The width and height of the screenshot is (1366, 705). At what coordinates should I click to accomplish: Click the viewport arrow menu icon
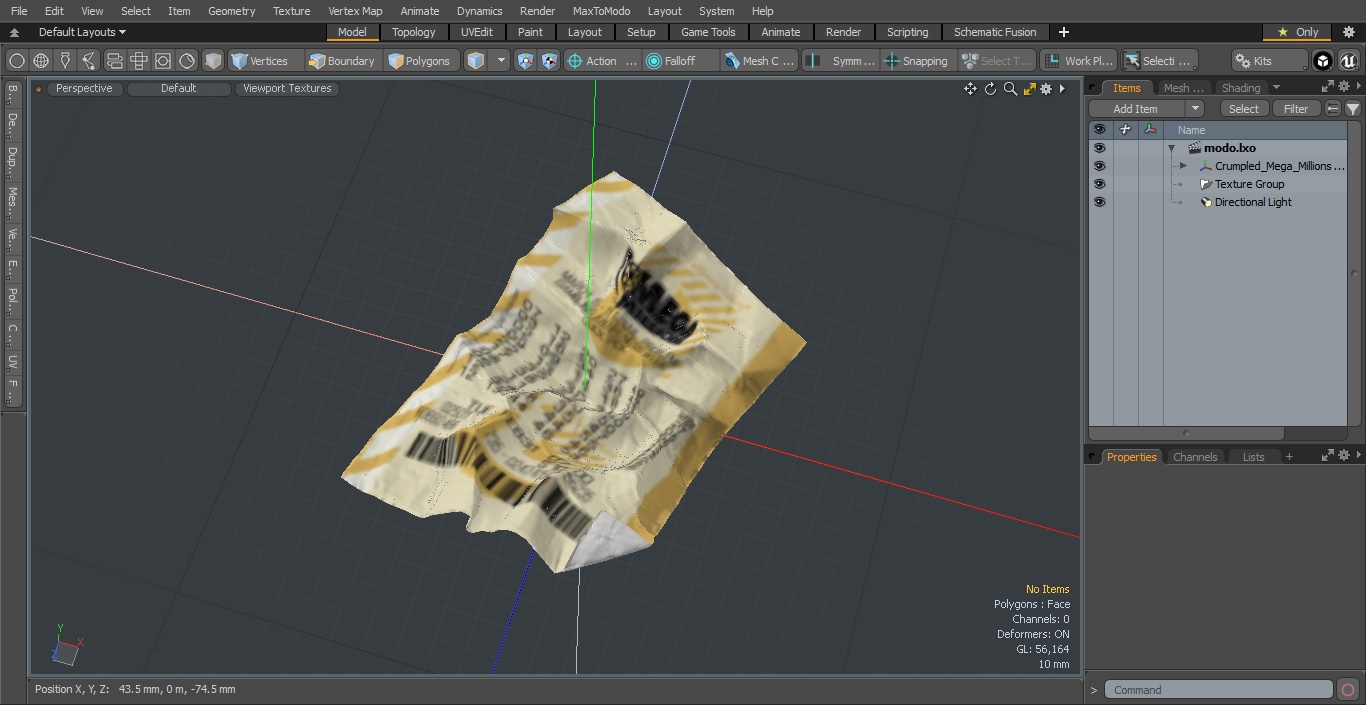tap(1062, 89)
